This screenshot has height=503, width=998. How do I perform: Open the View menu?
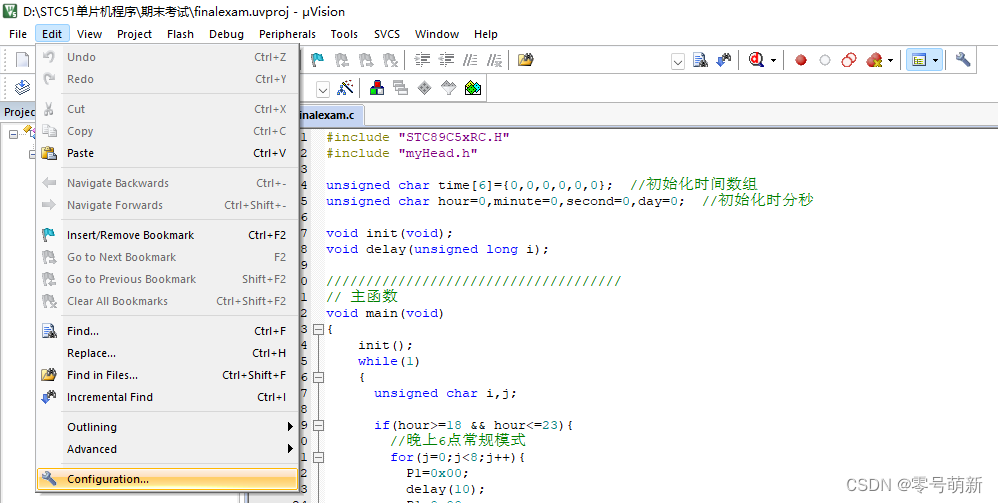click(89, 34)
